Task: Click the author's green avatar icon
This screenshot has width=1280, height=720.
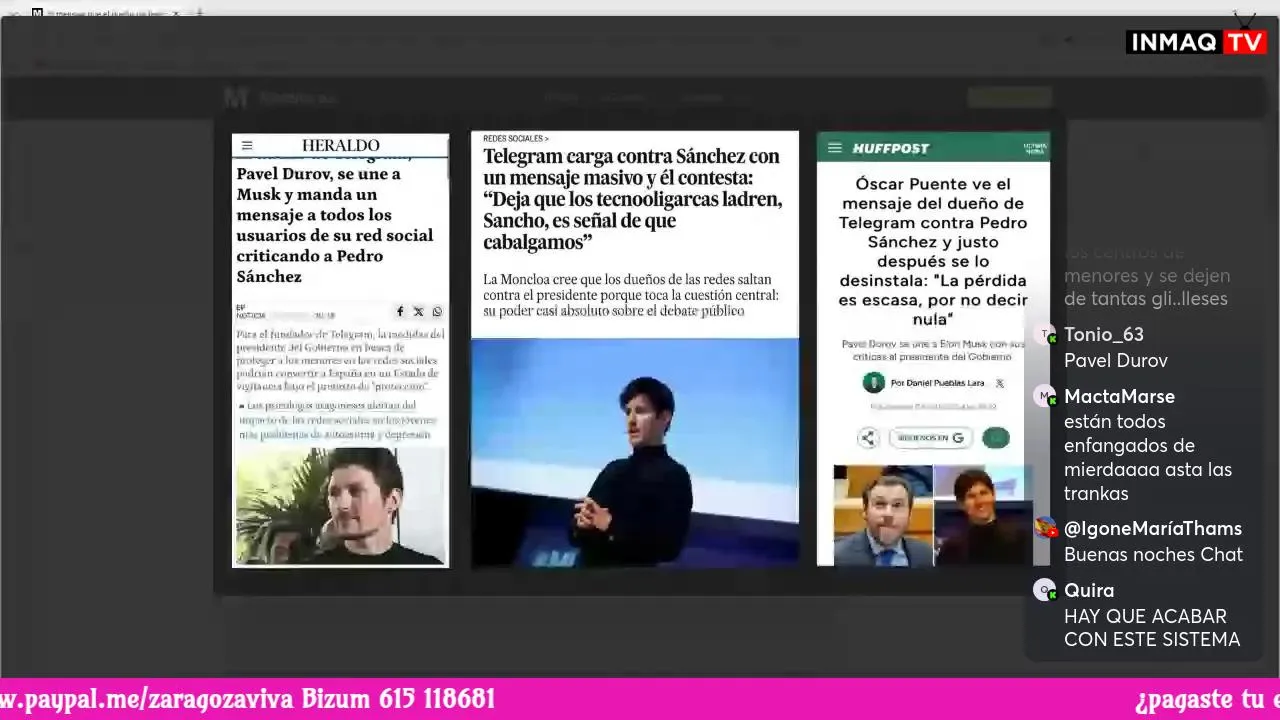Action: tap(873, 383)
